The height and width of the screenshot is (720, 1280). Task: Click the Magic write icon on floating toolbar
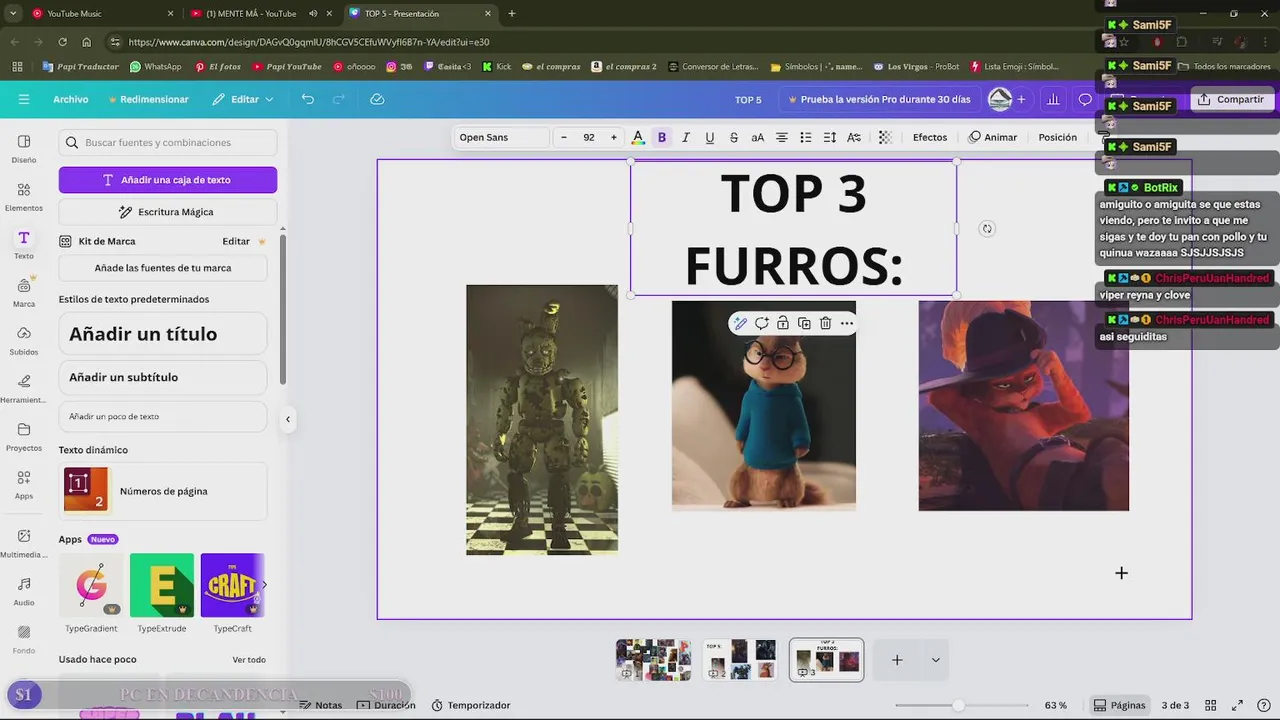click(740, 323)
